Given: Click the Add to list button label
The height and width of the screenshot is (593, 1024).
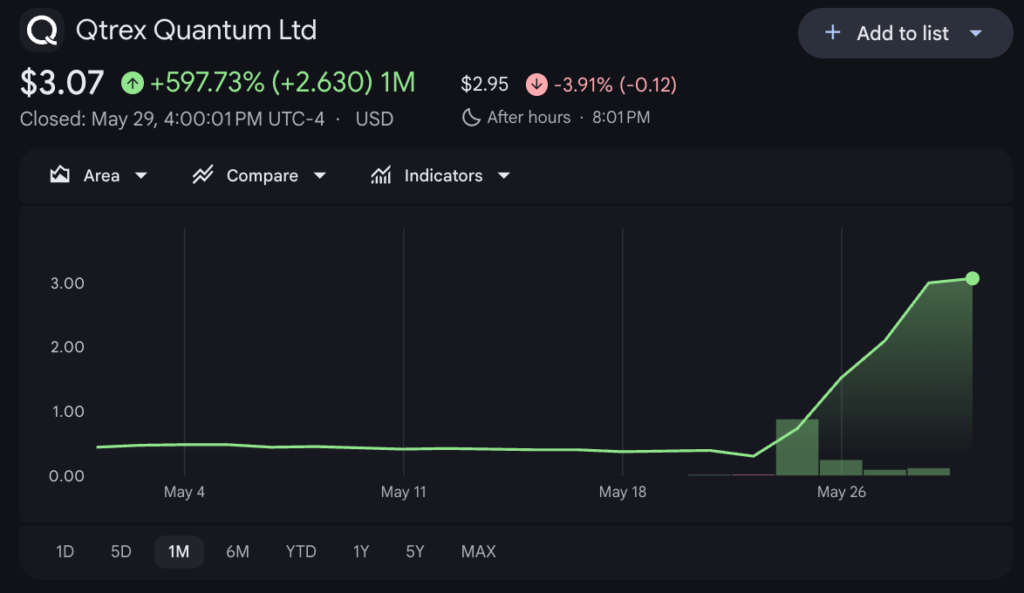Looking at the screenshot, I should (903, 33).
